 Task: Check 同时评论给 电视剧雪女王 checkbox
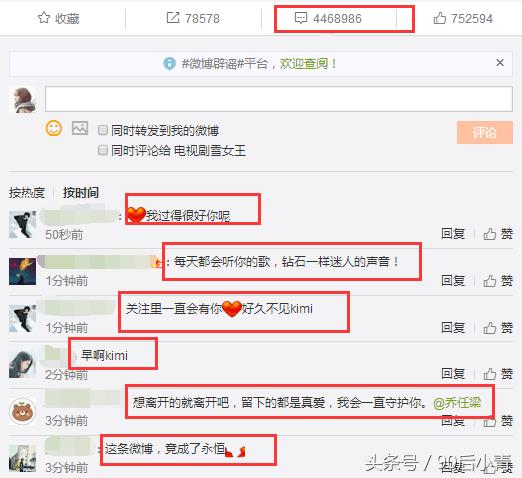pyautogui.click(x=103, y=150)
